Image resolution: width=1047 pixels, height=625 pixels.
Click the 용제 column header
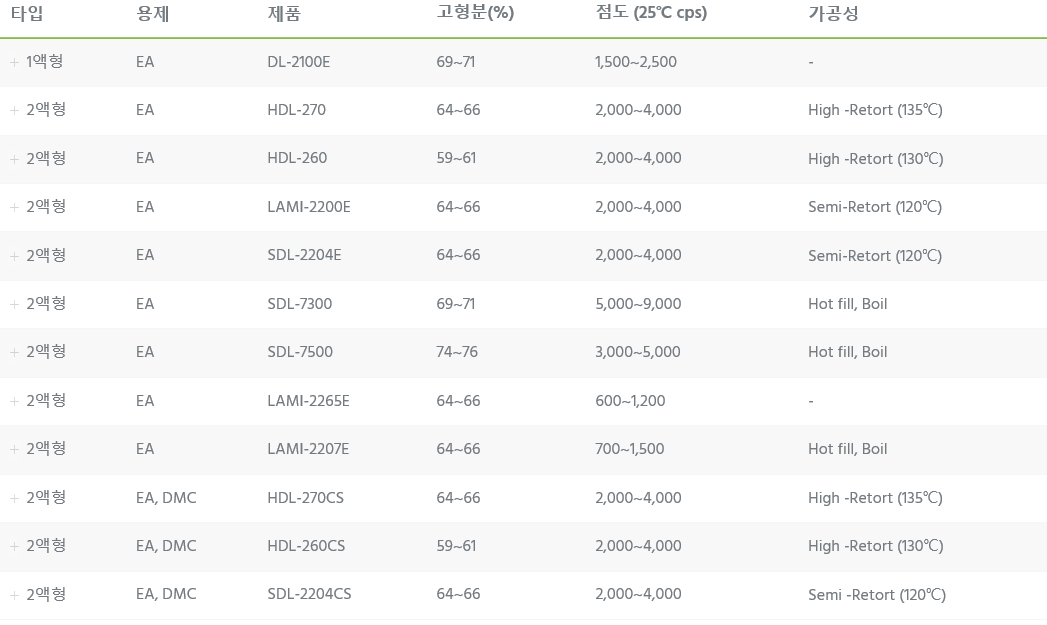(152, 13)
